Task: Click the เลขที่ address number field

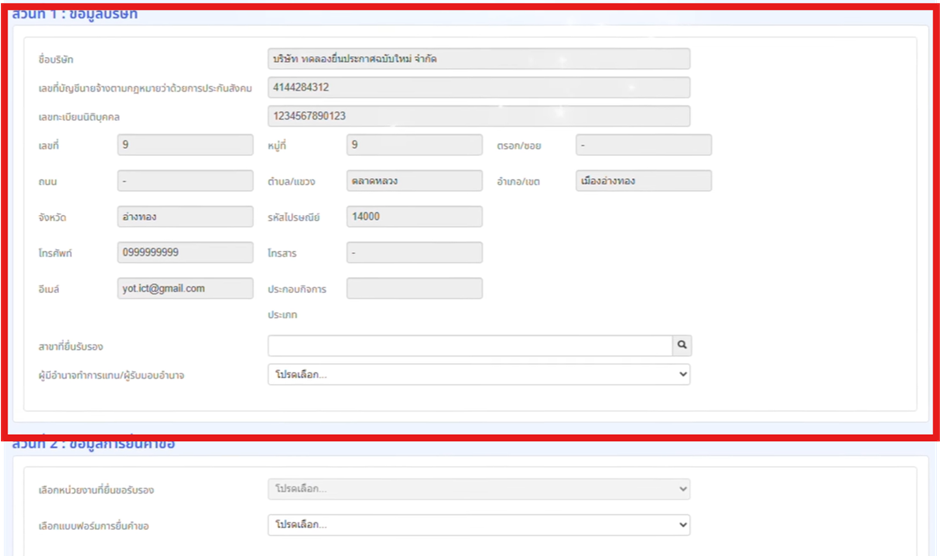Action: click(x=185, y=145)
